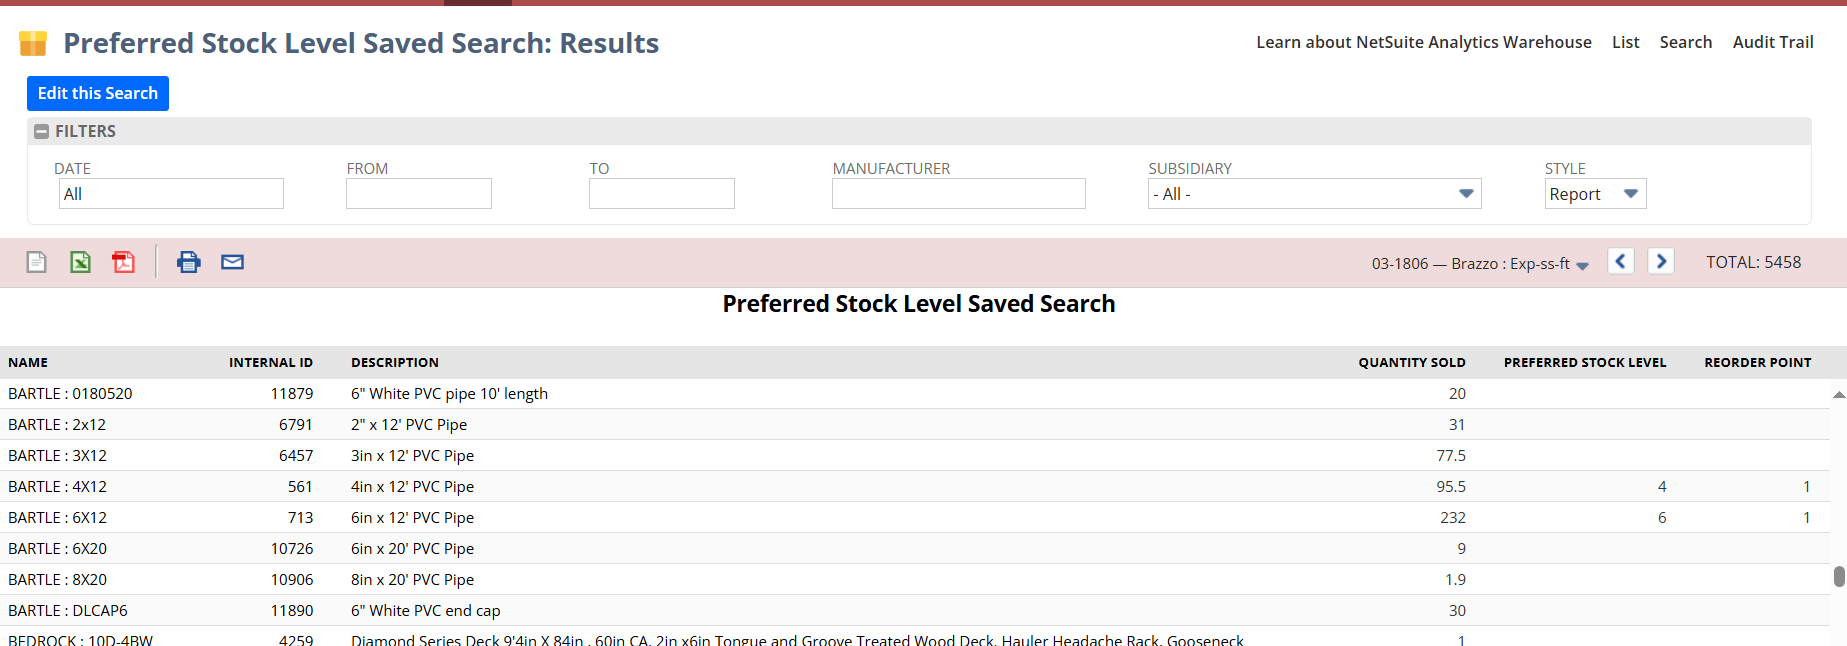Email the search results
Viewport: 1847px width, 646px height.
[232, 262]
